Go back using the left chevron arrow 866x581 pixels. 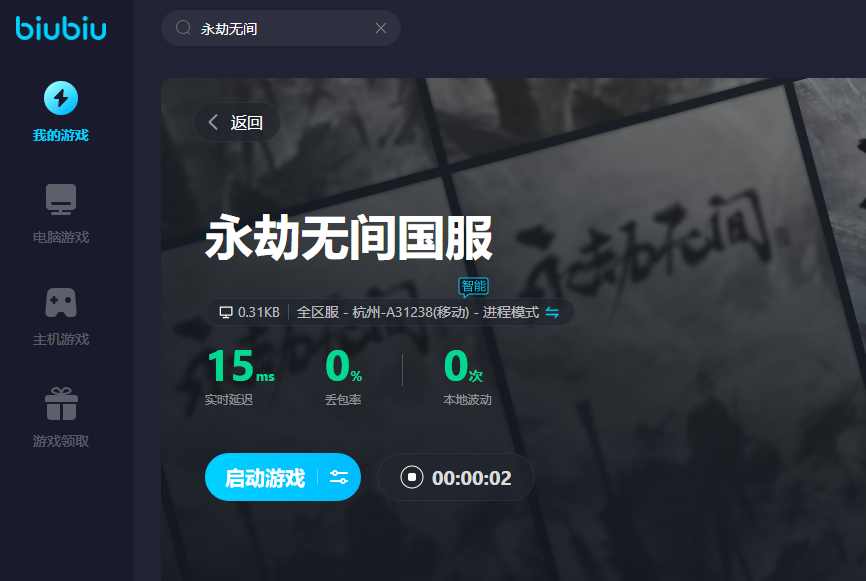[x=213, y=122]
